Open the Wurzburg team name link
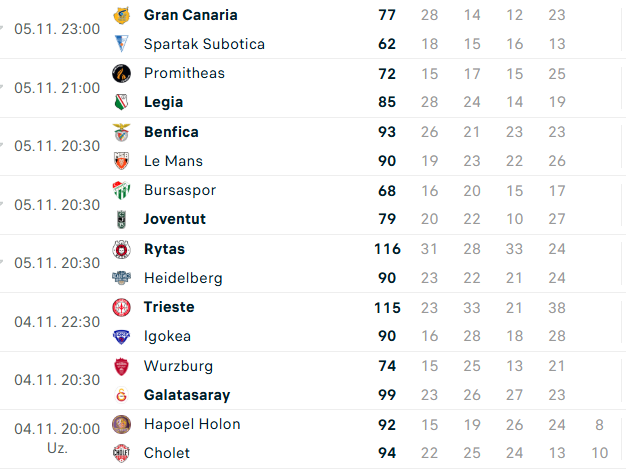Viewport: 626px width, 475px height. pyautogui.click(x=178, y=366)
